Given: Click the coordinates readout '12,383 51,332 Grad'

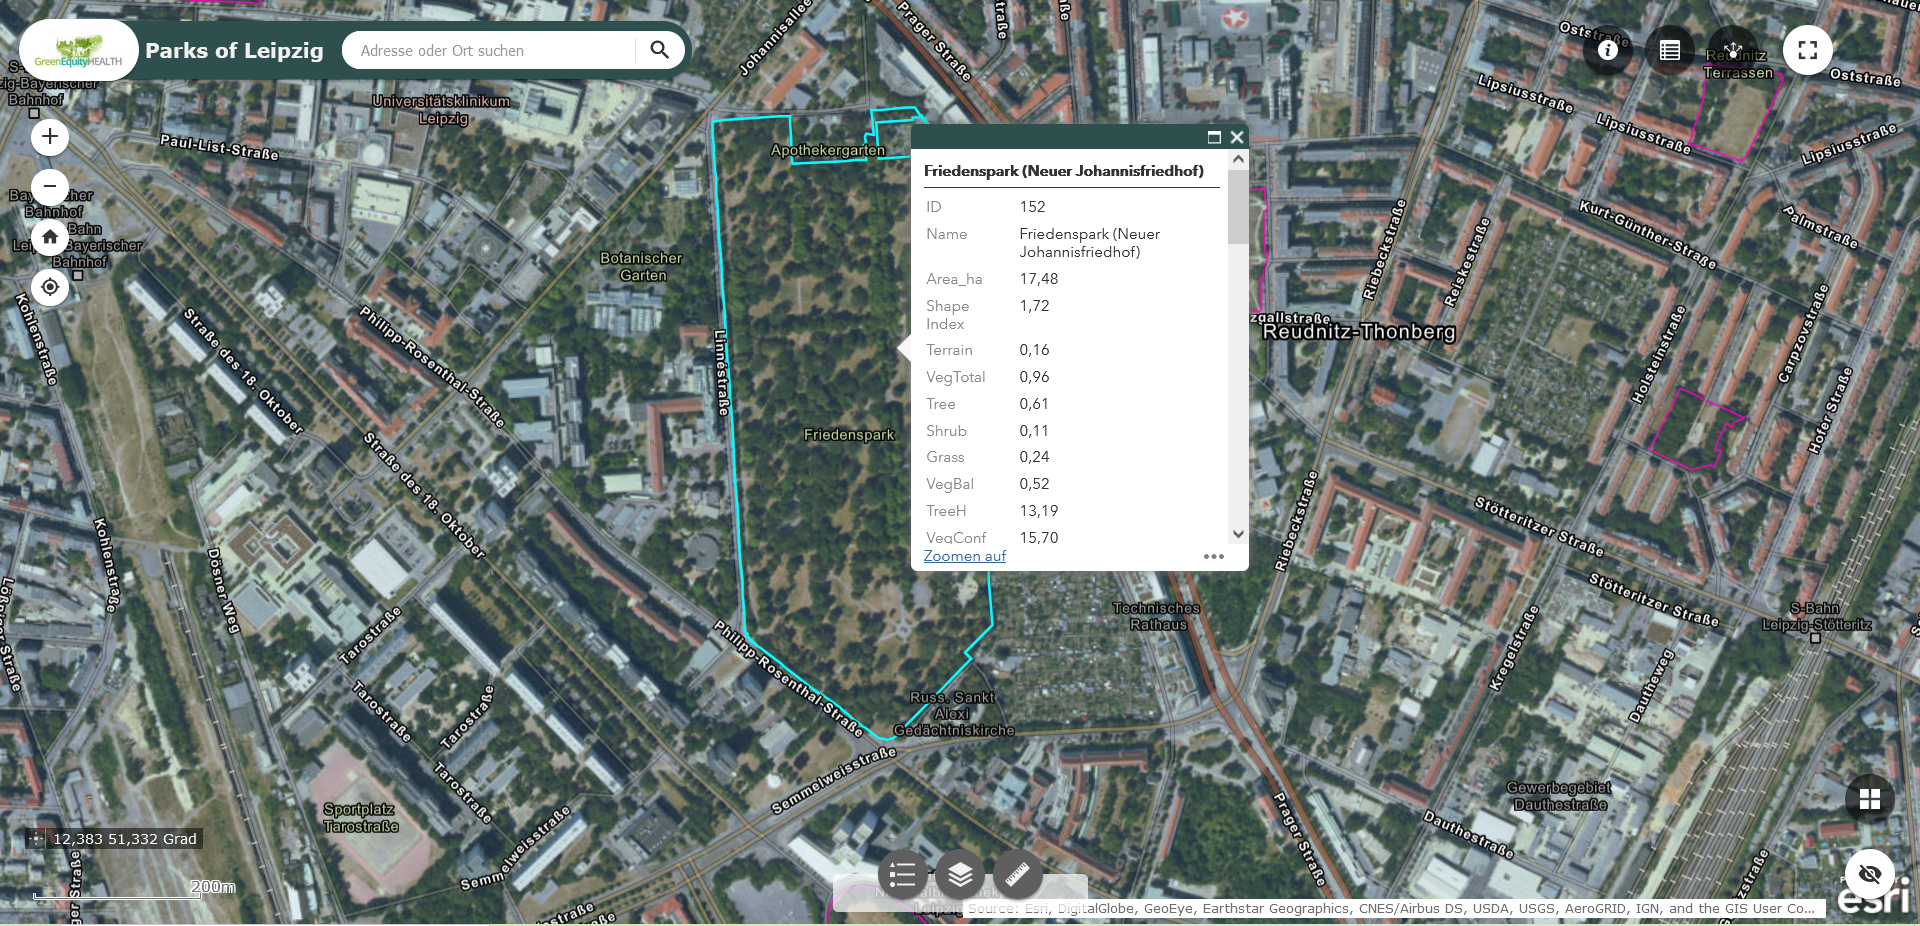Looking at the screenshot, I should tap(125, 839).
